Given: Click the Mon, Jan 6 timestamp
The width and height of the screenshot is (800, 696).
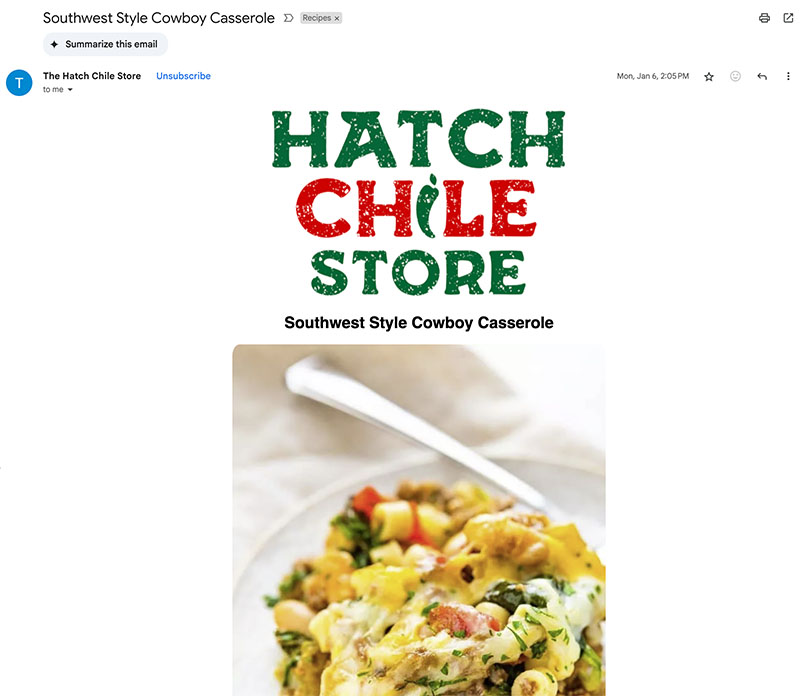Looking at the screenshot, I should click(x=653, y=76).
